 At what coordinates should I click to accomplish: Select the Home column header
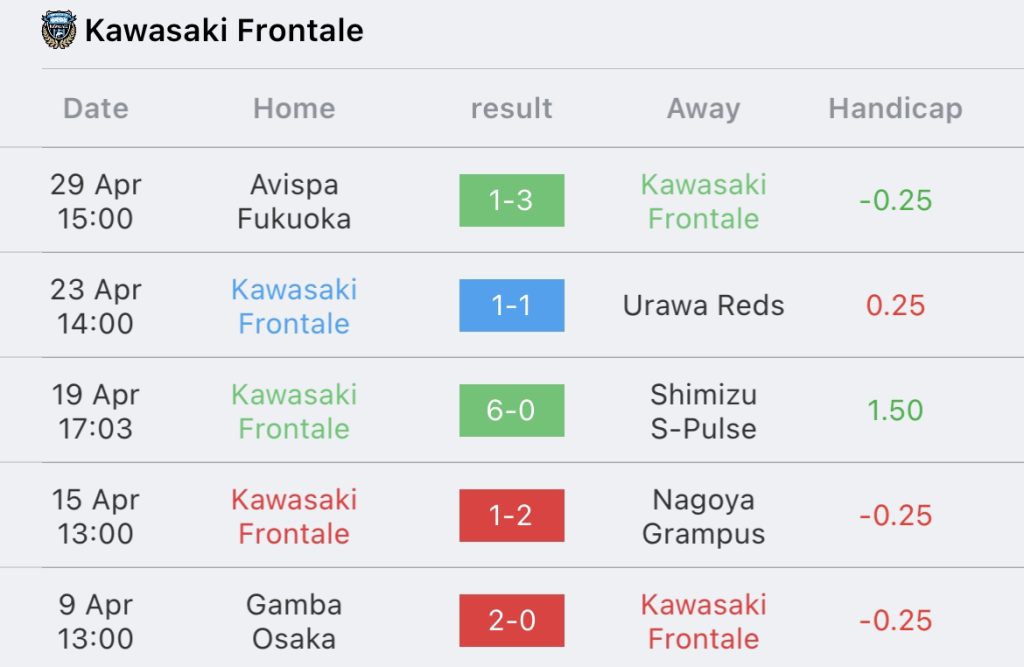[x=294, y=108]
